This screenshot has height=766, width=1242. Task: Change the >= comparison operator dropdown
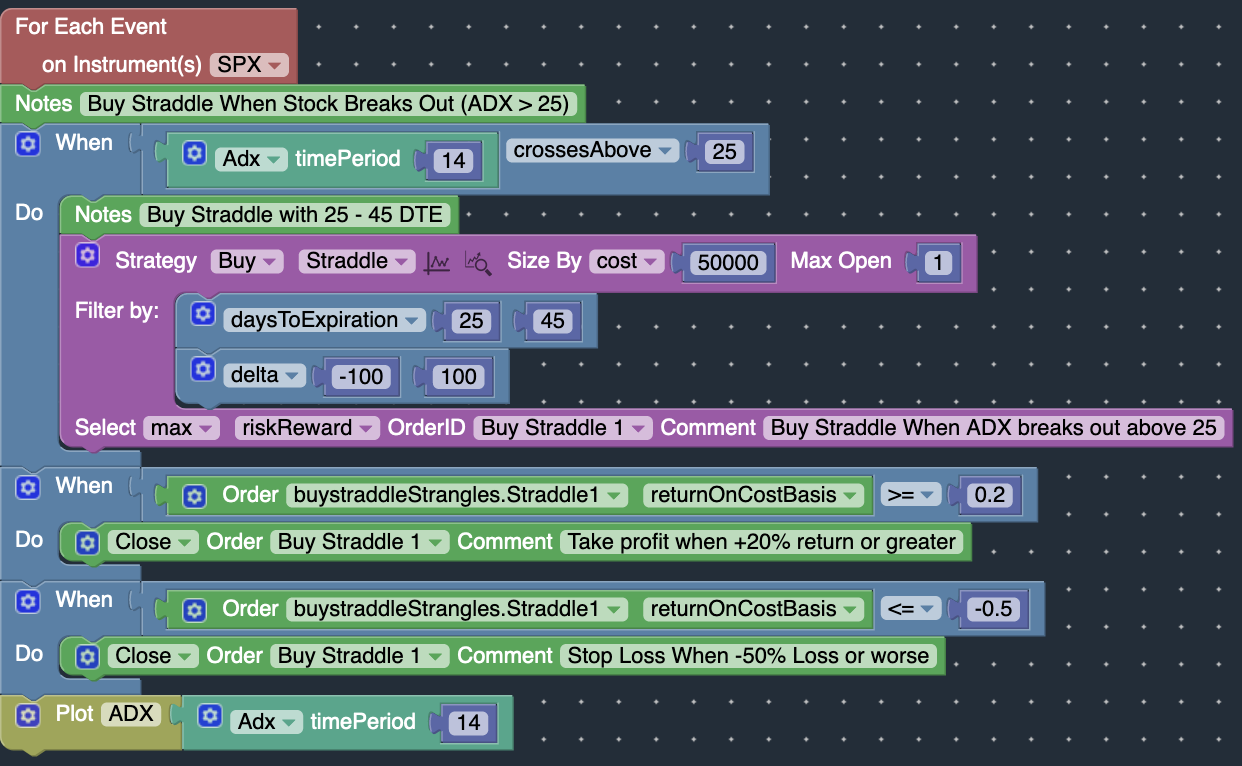click(x=911, y=495)
